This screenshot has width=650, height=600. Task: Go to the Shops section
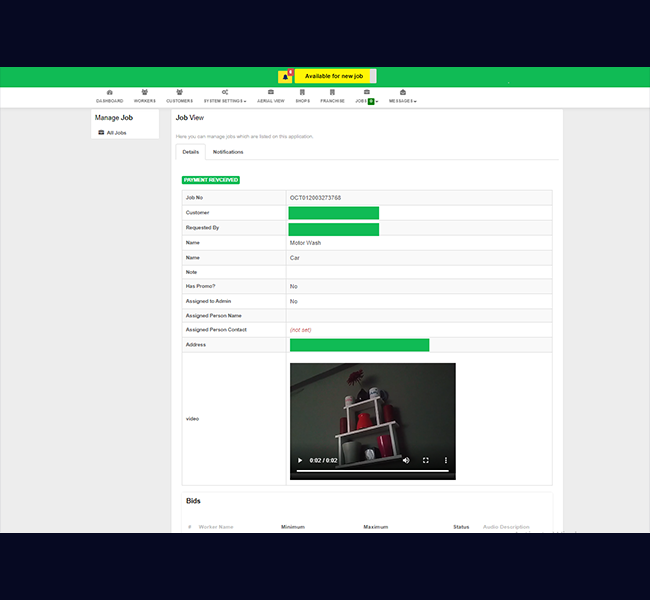coord(302,92)
